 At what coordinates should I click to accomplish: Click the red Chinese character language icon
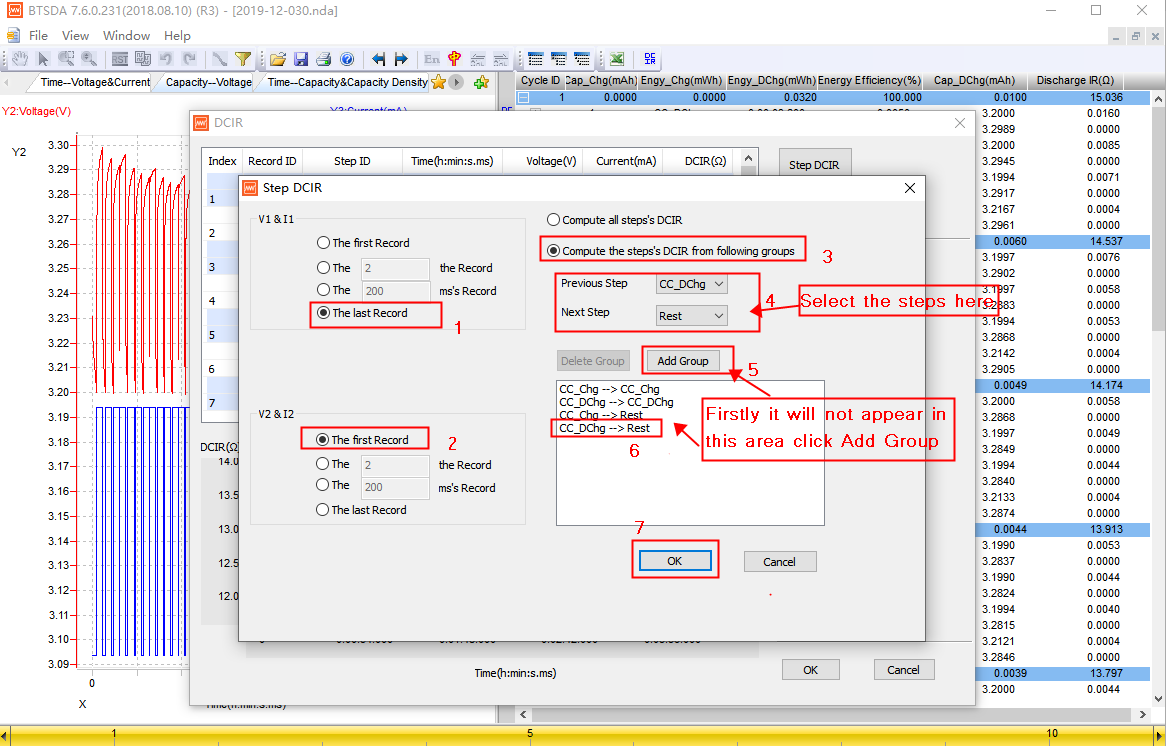pos(455,59)
